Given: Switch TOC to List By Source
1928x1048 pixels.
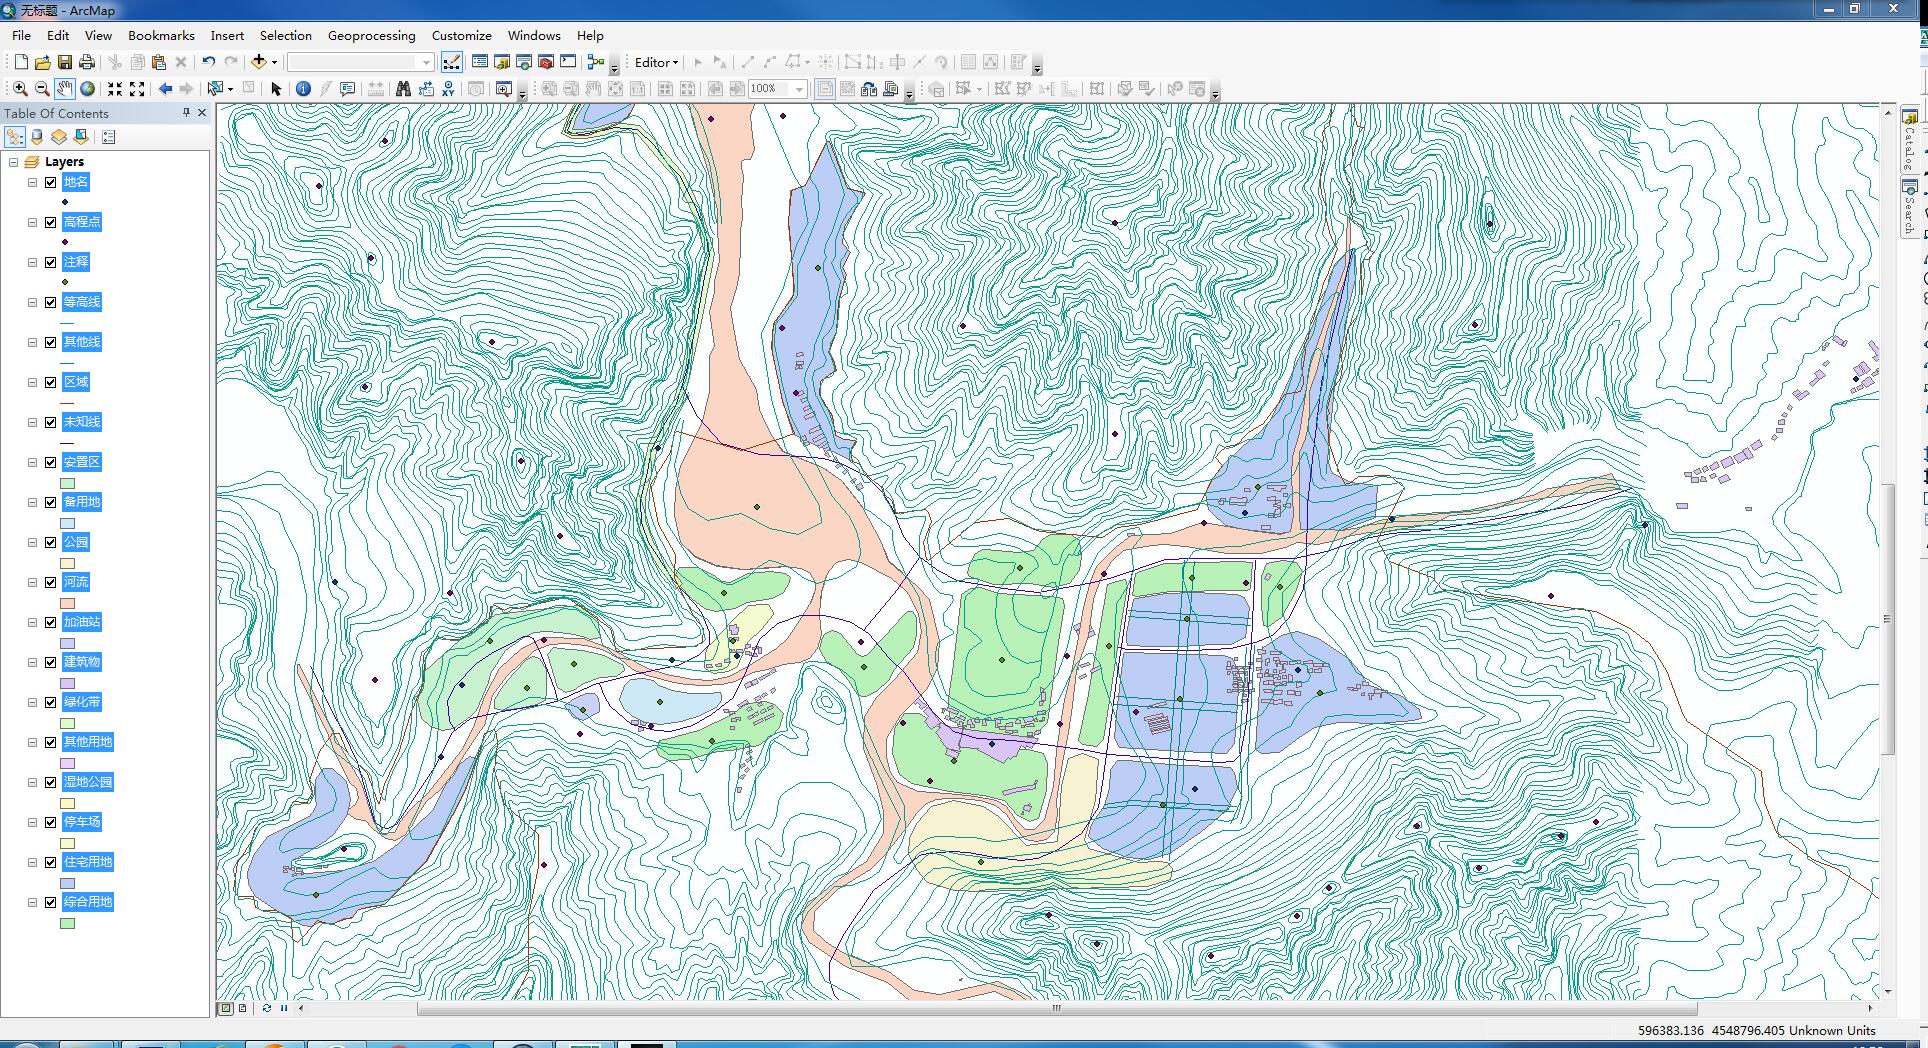Looking at the screenshot, I should pos(37,137).
